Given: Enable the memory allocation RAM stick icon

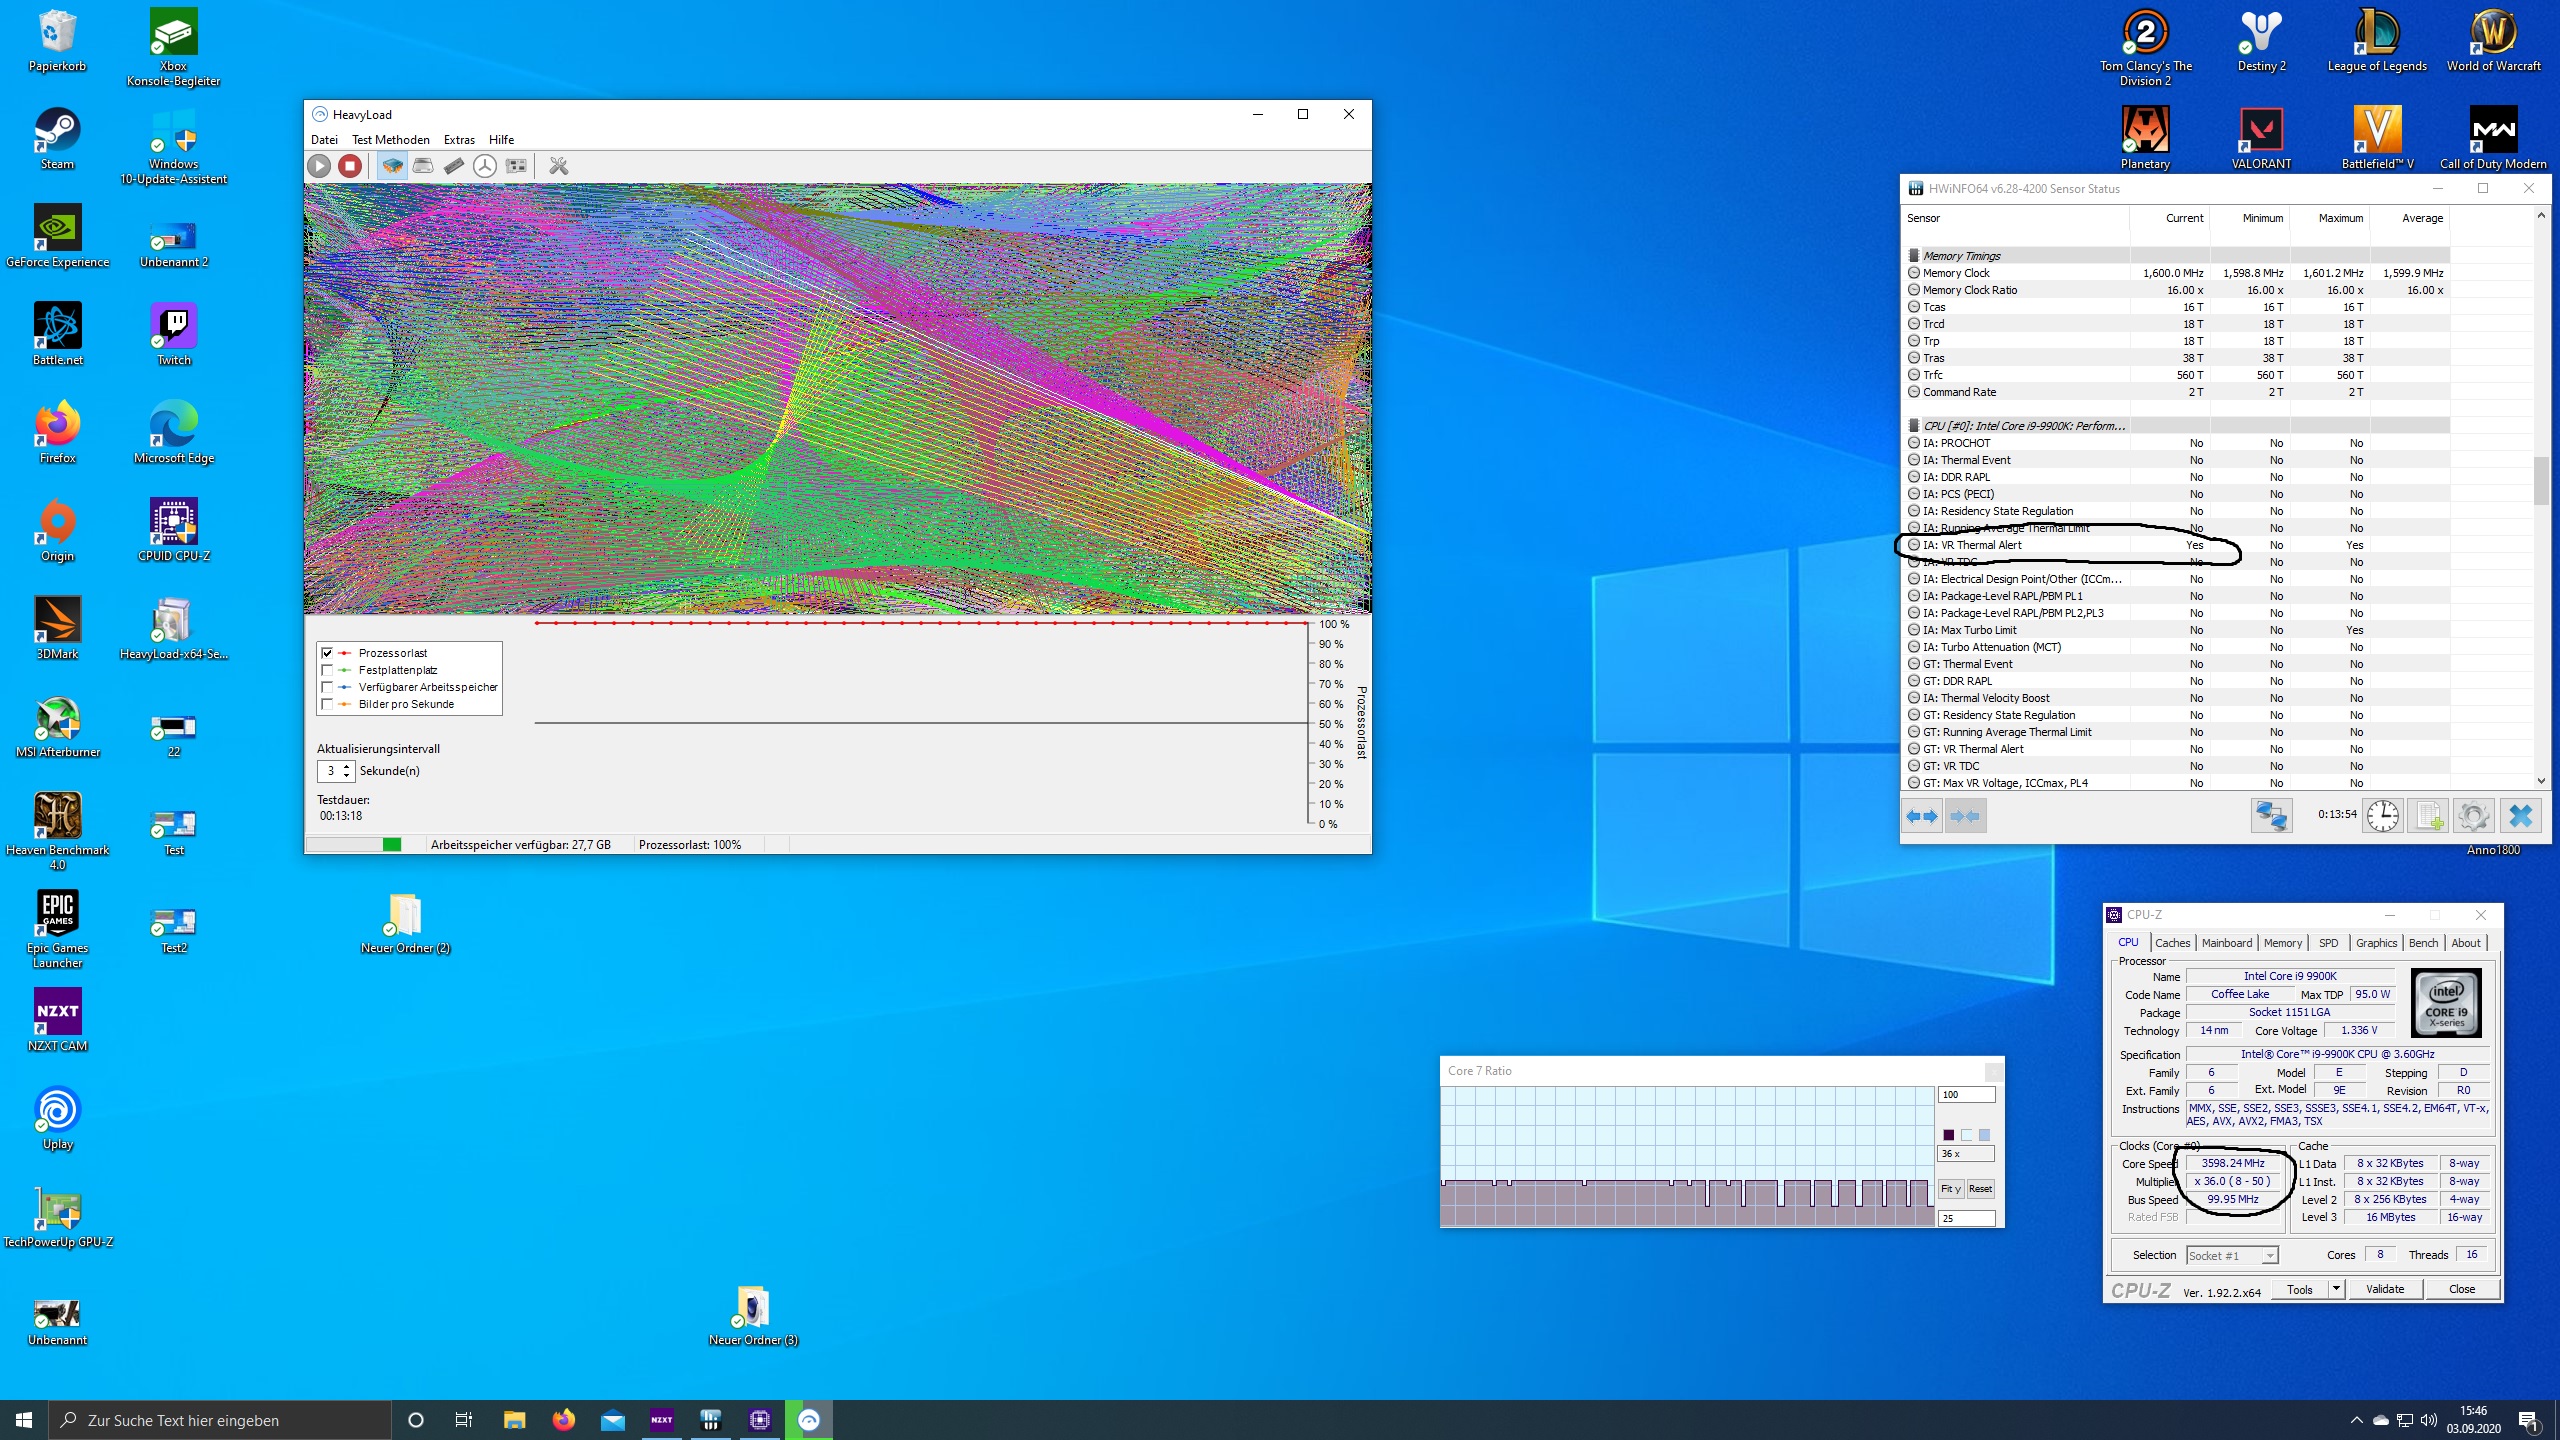Looking at the screenshot, I should tap(454, 166).
